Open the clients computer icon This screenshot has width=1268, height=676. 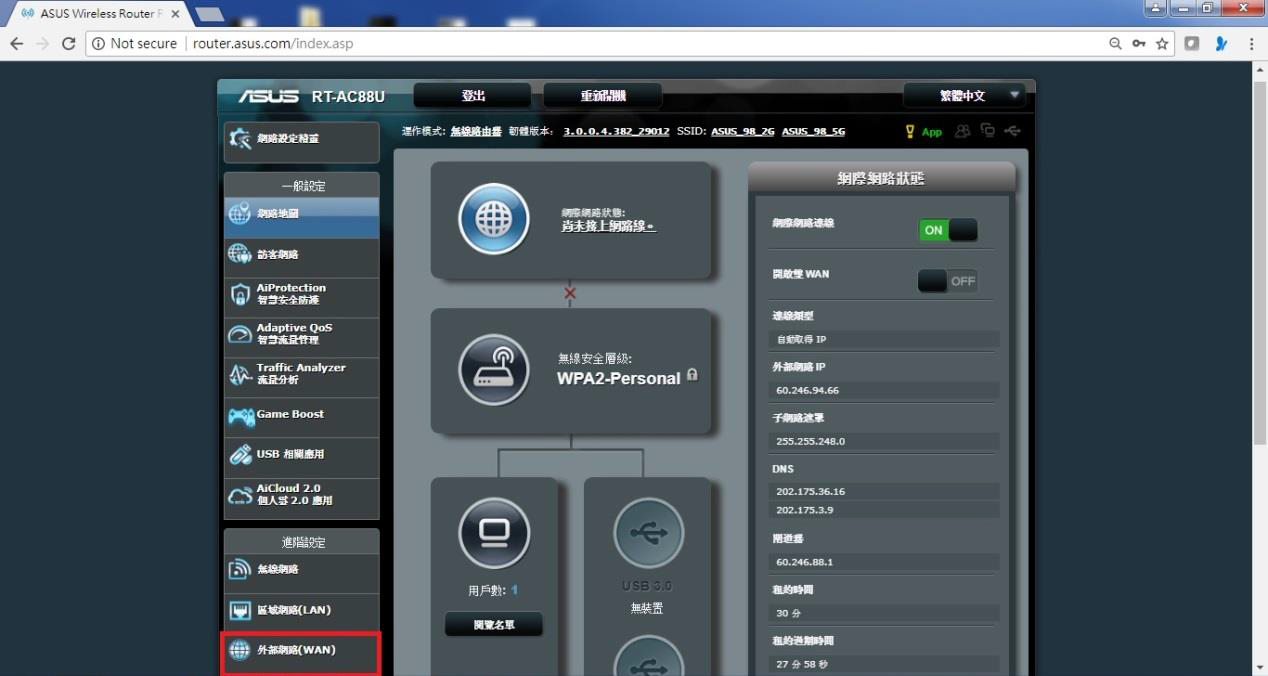(494, 533)
